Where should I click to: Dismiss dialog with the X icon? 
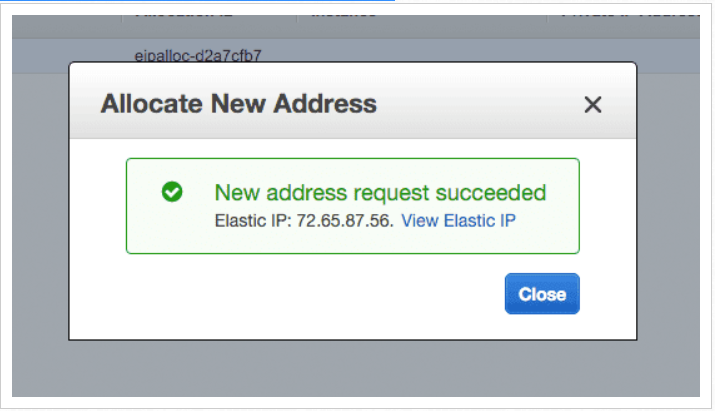click(x=593, y=104)
